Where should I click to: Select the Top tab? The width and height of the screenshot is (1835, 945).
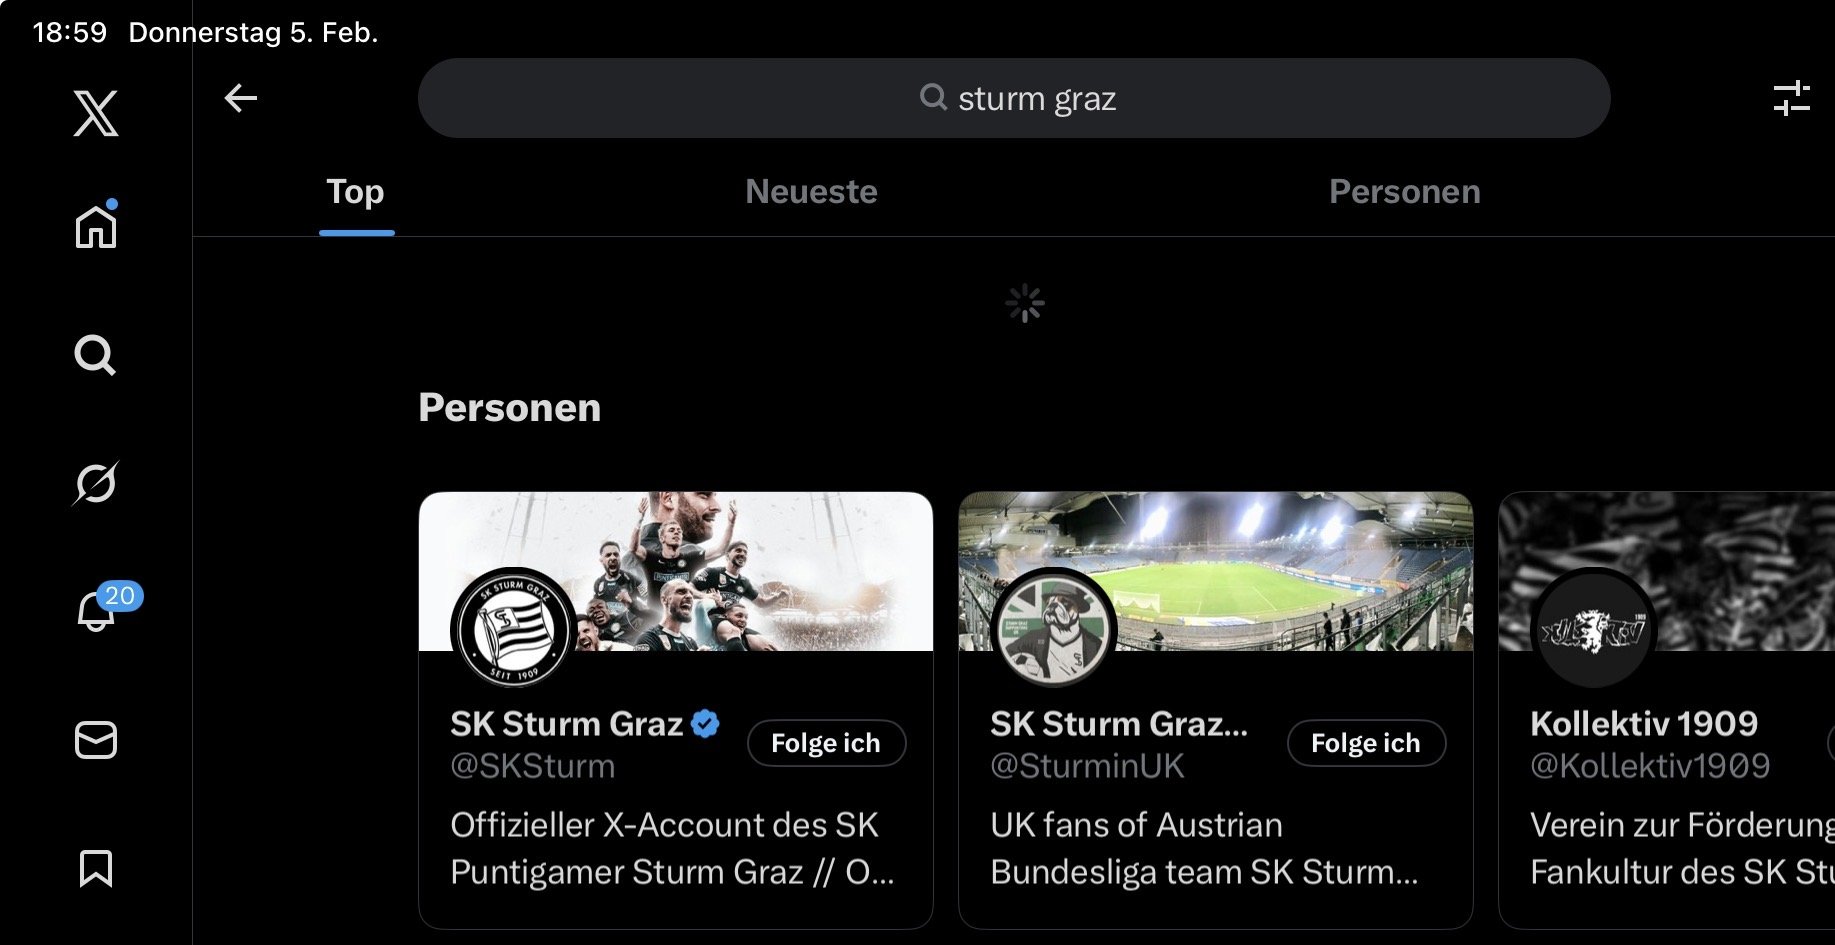click(x=355, y=192)
